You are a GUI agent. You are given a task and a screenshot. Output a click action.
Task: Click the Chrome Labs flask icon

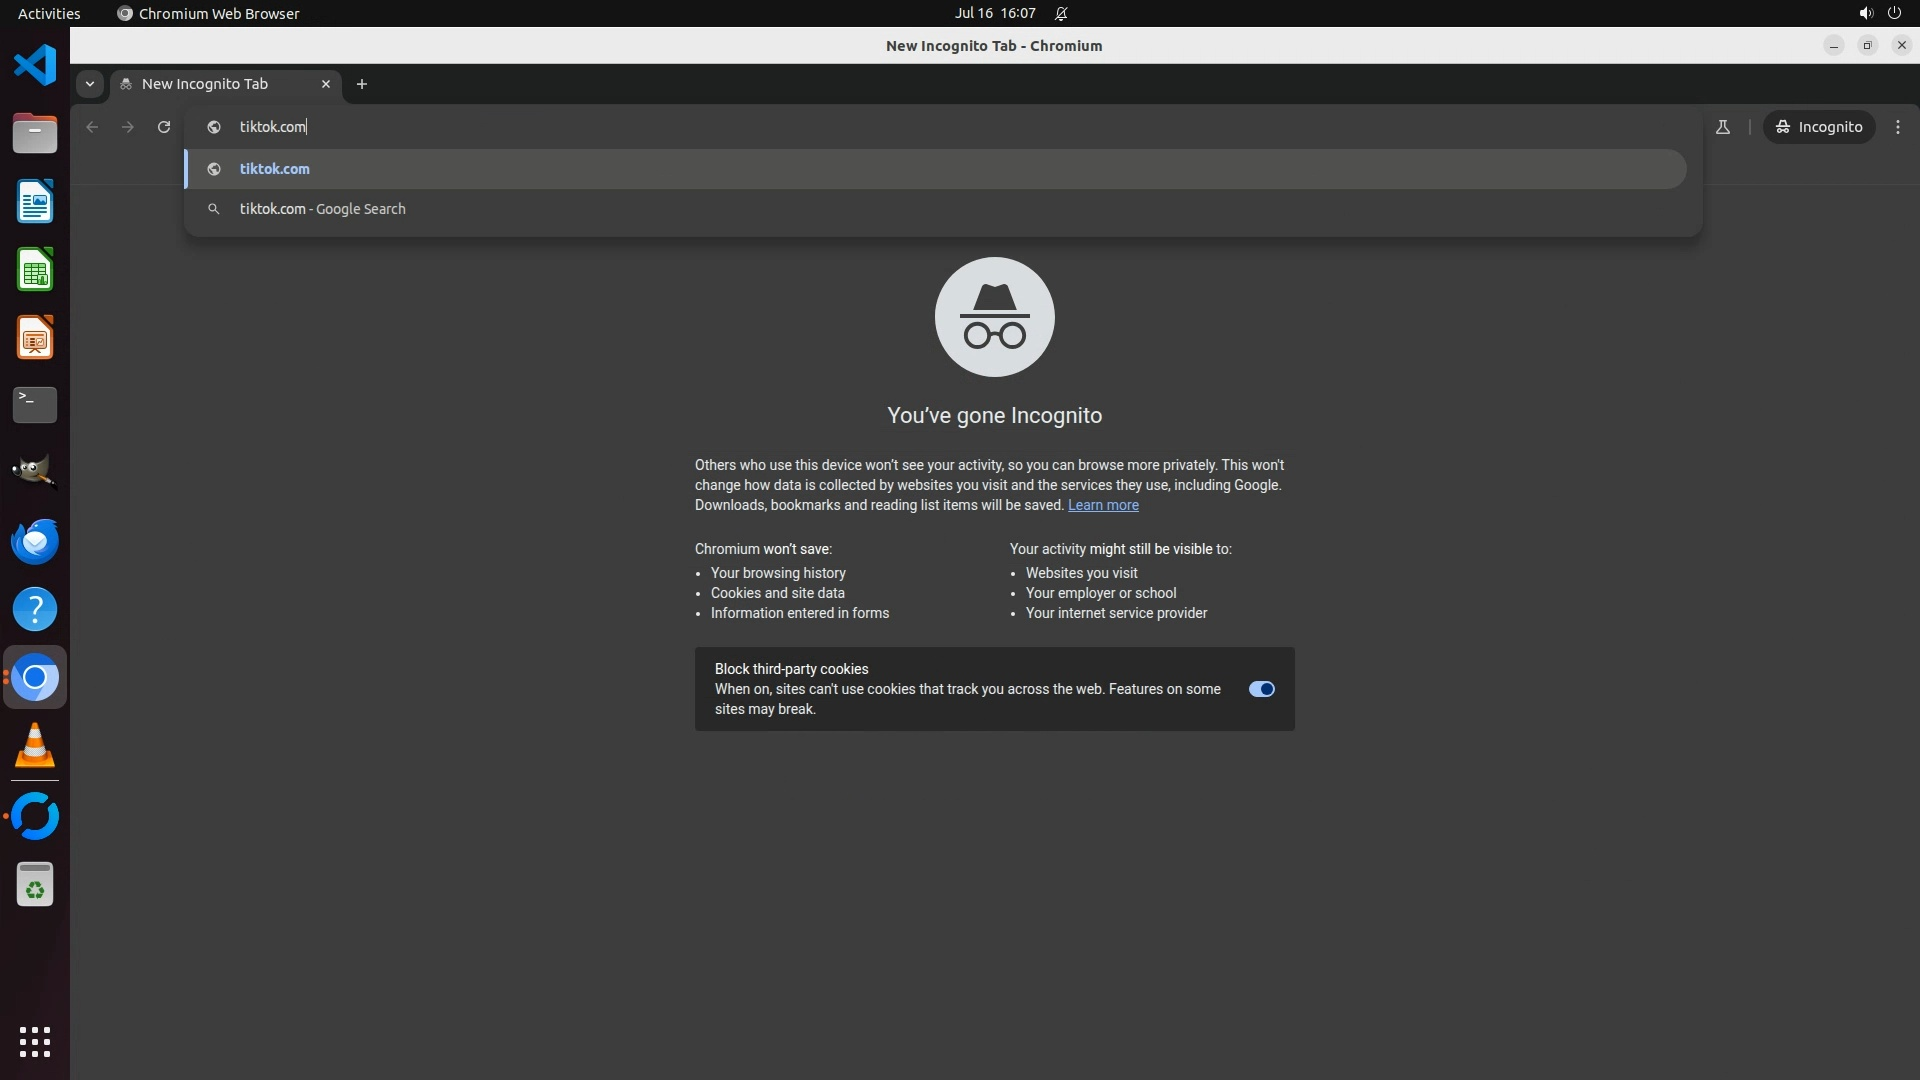click(x=1722, y=127)
